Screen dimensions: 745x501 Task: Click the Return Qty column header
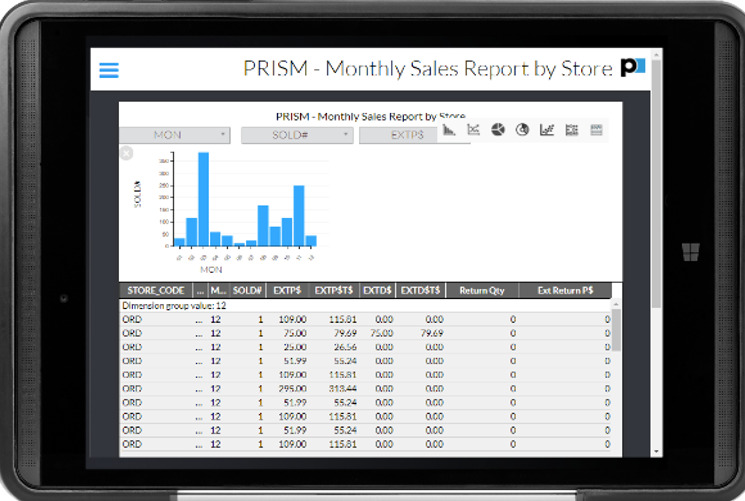point(482,290)
